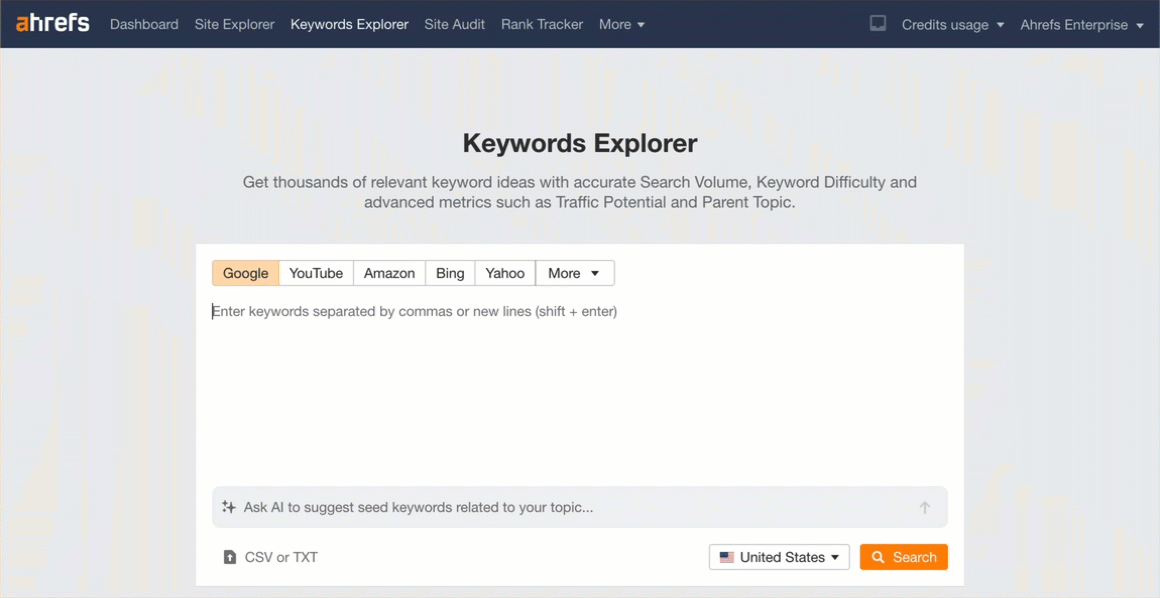Screen dimensions: 1160x598
Task: Expand the Credits usage dropdown
Action: tap(945, 24)
